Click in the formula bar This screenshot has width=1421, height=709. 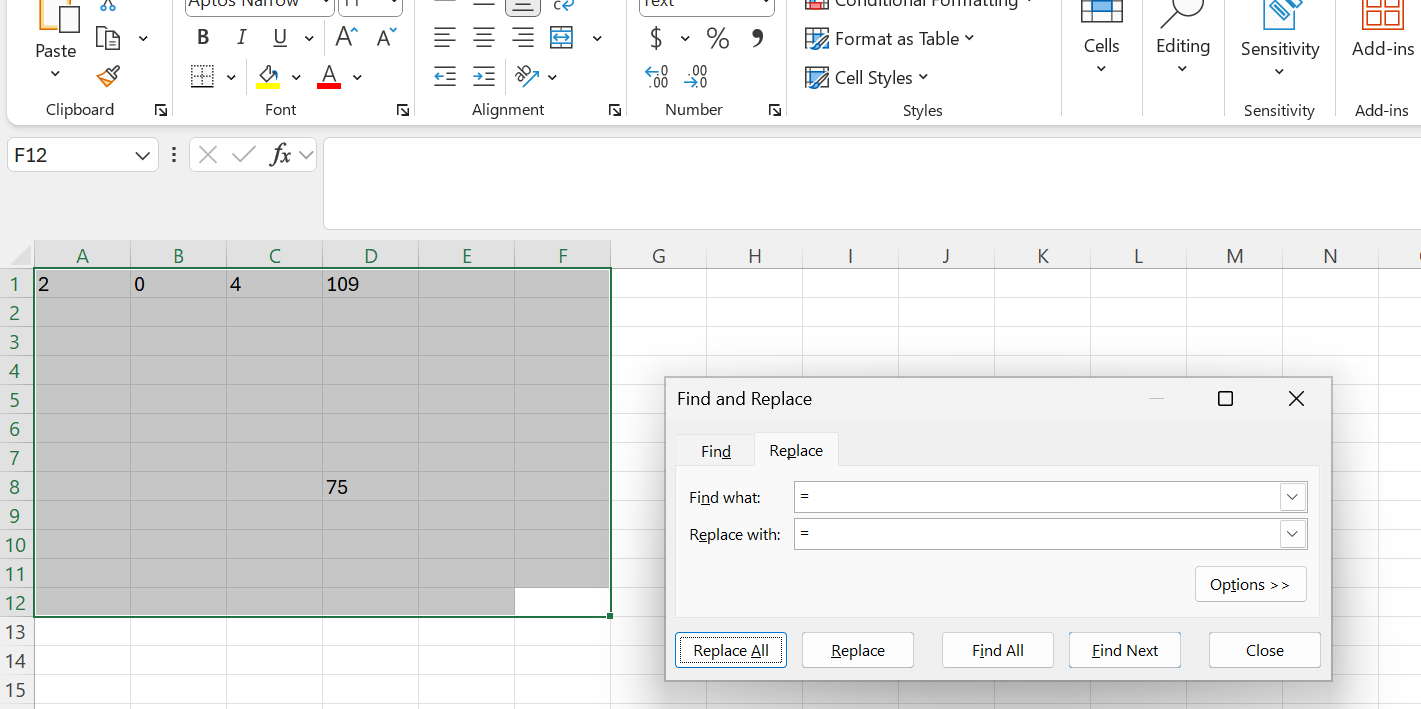[870, 183]
